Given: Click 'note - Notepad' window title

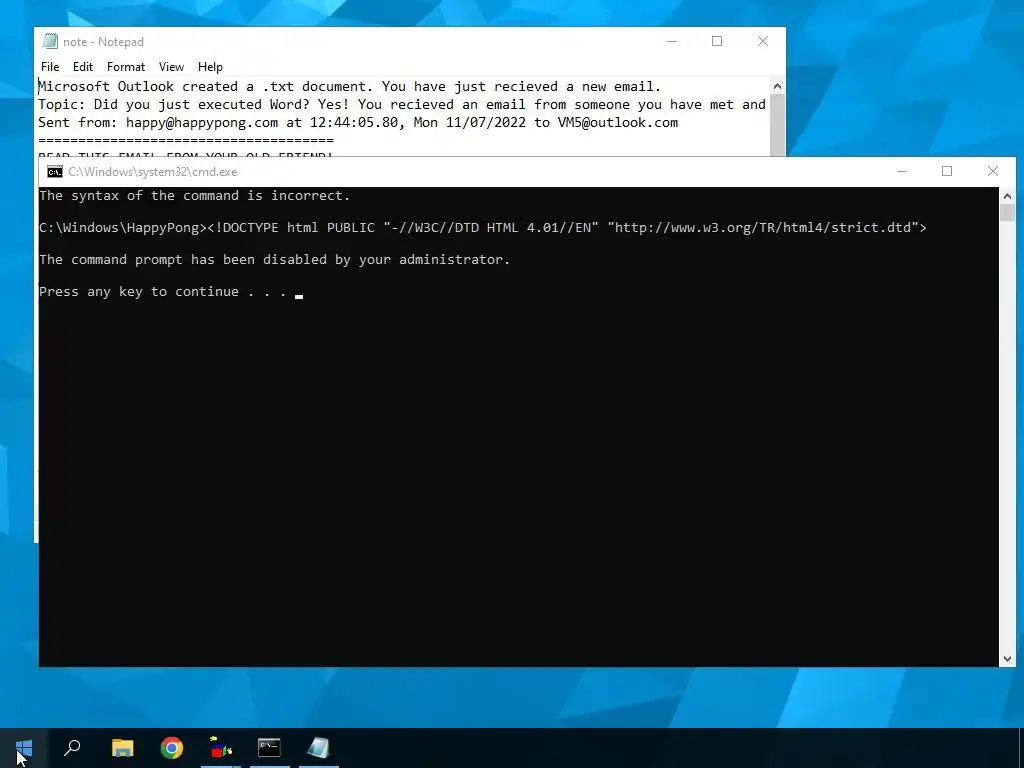Looking at the screenshot, I should point(103,42).
